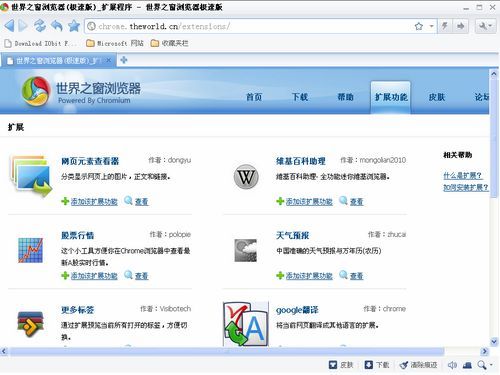500x375 pixels.
Task: Click the lightning bolt toolbar icon
Action: coord(444,26)
